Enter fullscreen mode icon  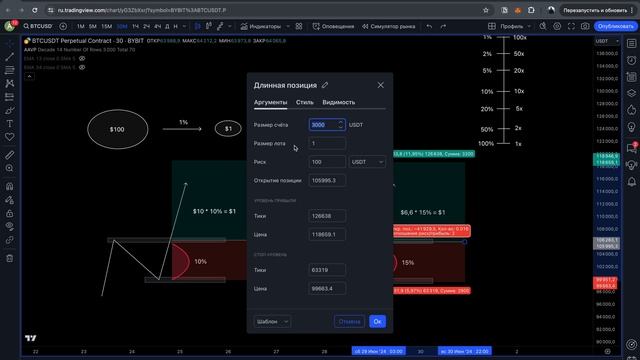pos(571,26)
